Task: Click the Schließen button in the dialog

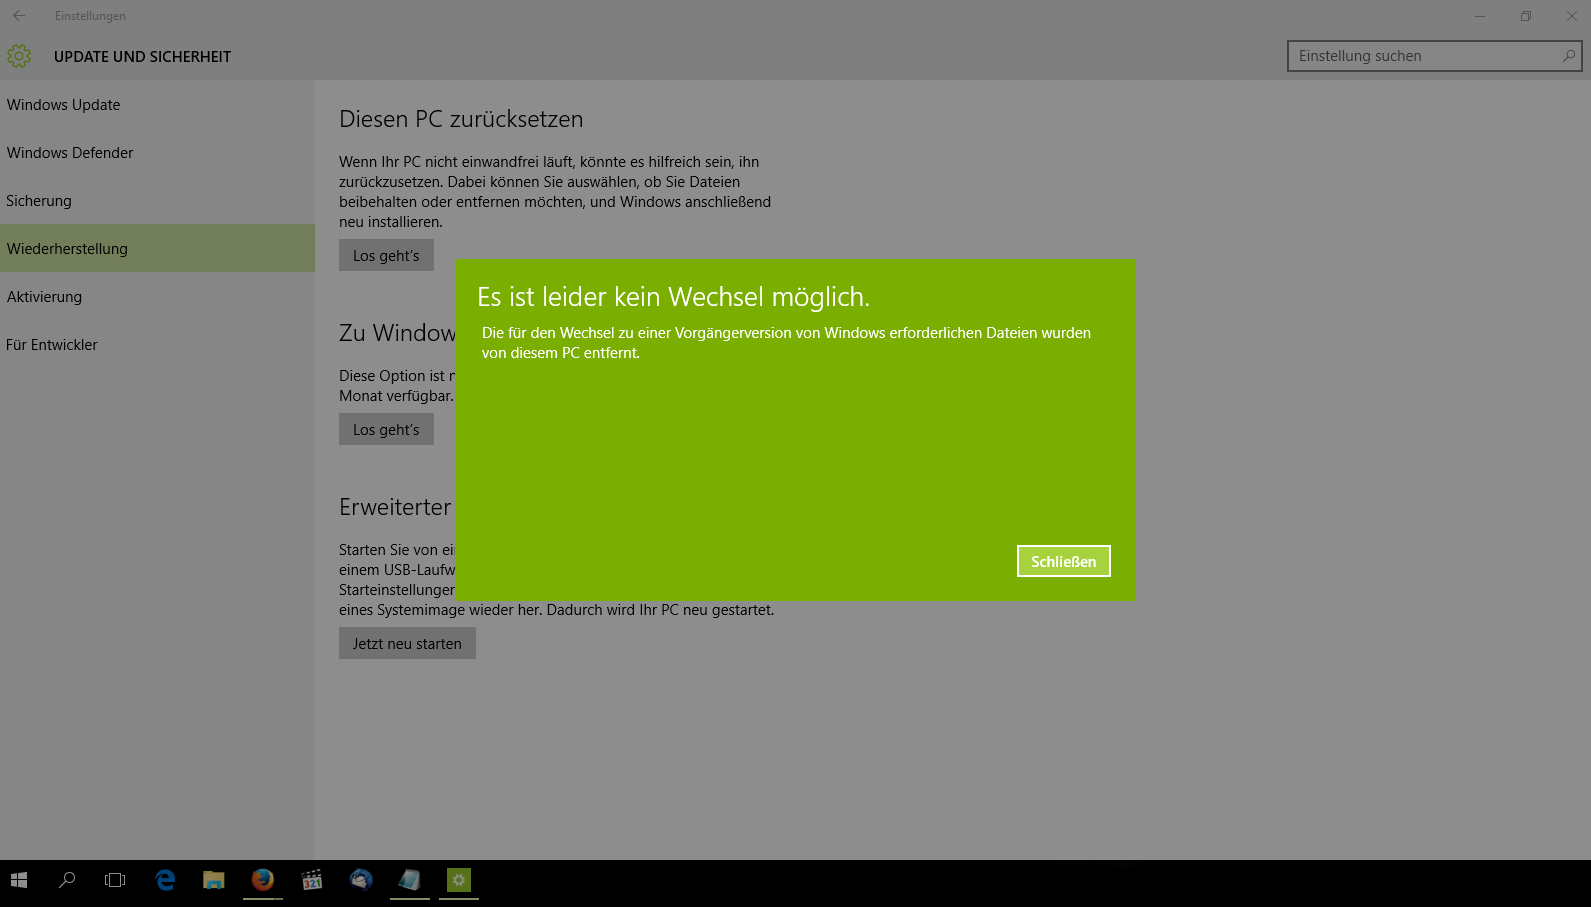Action: pyautogui.click(x=1063, y=561)
